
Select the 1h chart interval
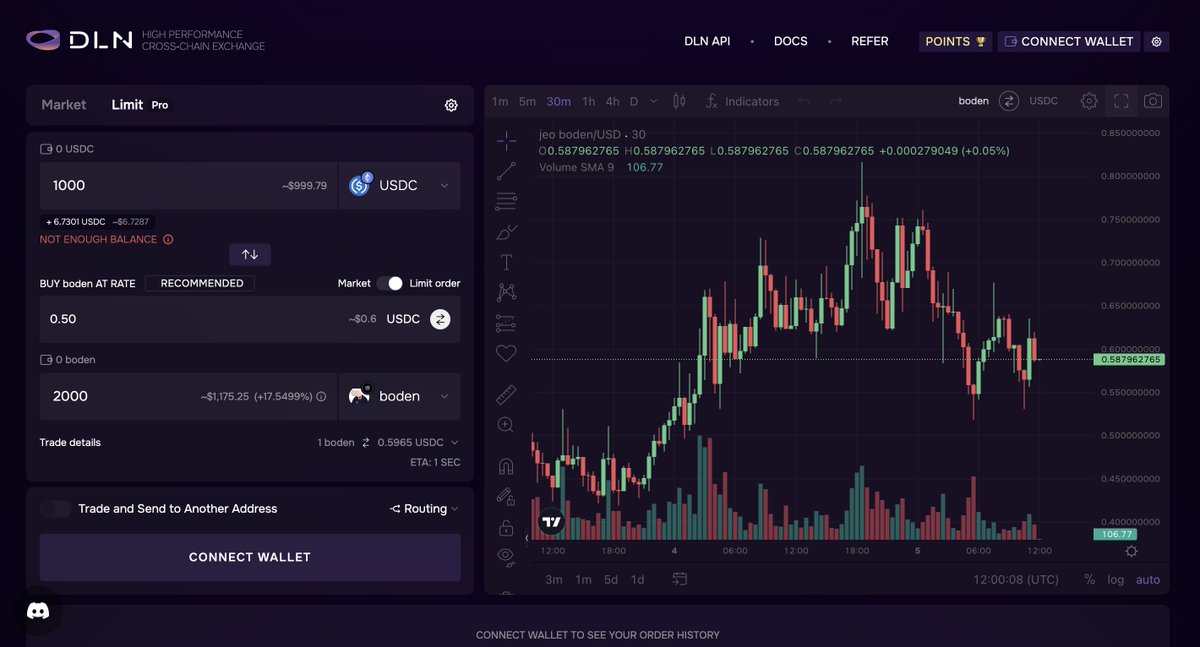tap(589, 101)
